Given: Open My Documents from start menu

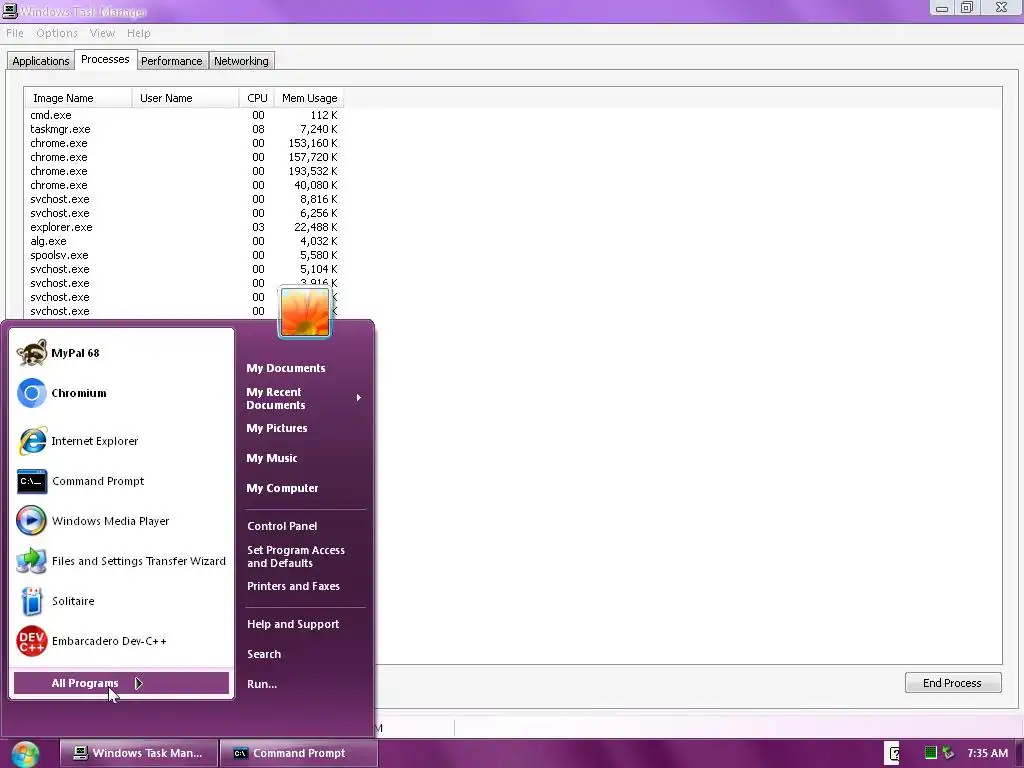Looking at the screenshot, I should click(x=285, y=368).
